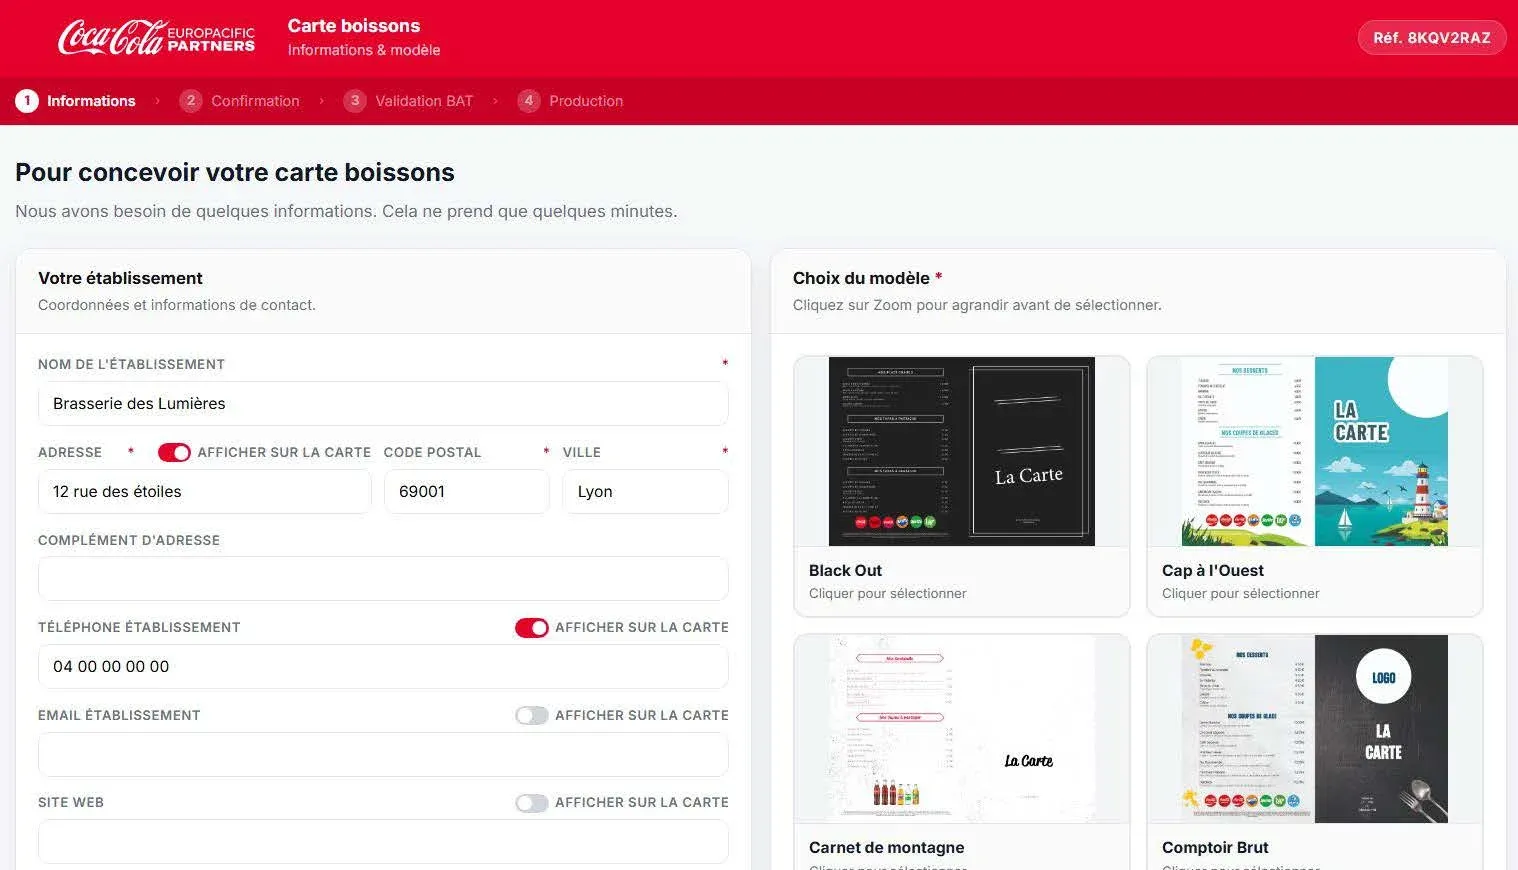Click the phone number field

tap(383, 667)
